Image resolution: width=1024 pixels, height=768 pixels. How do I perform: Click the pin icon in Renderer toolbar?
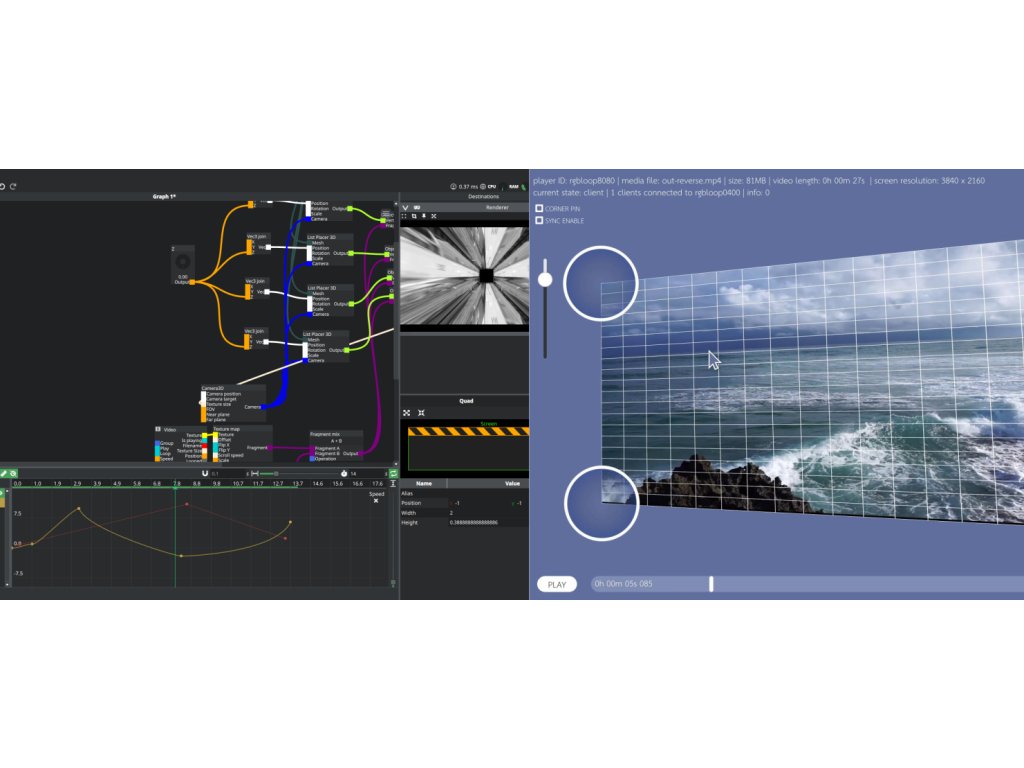424,216
